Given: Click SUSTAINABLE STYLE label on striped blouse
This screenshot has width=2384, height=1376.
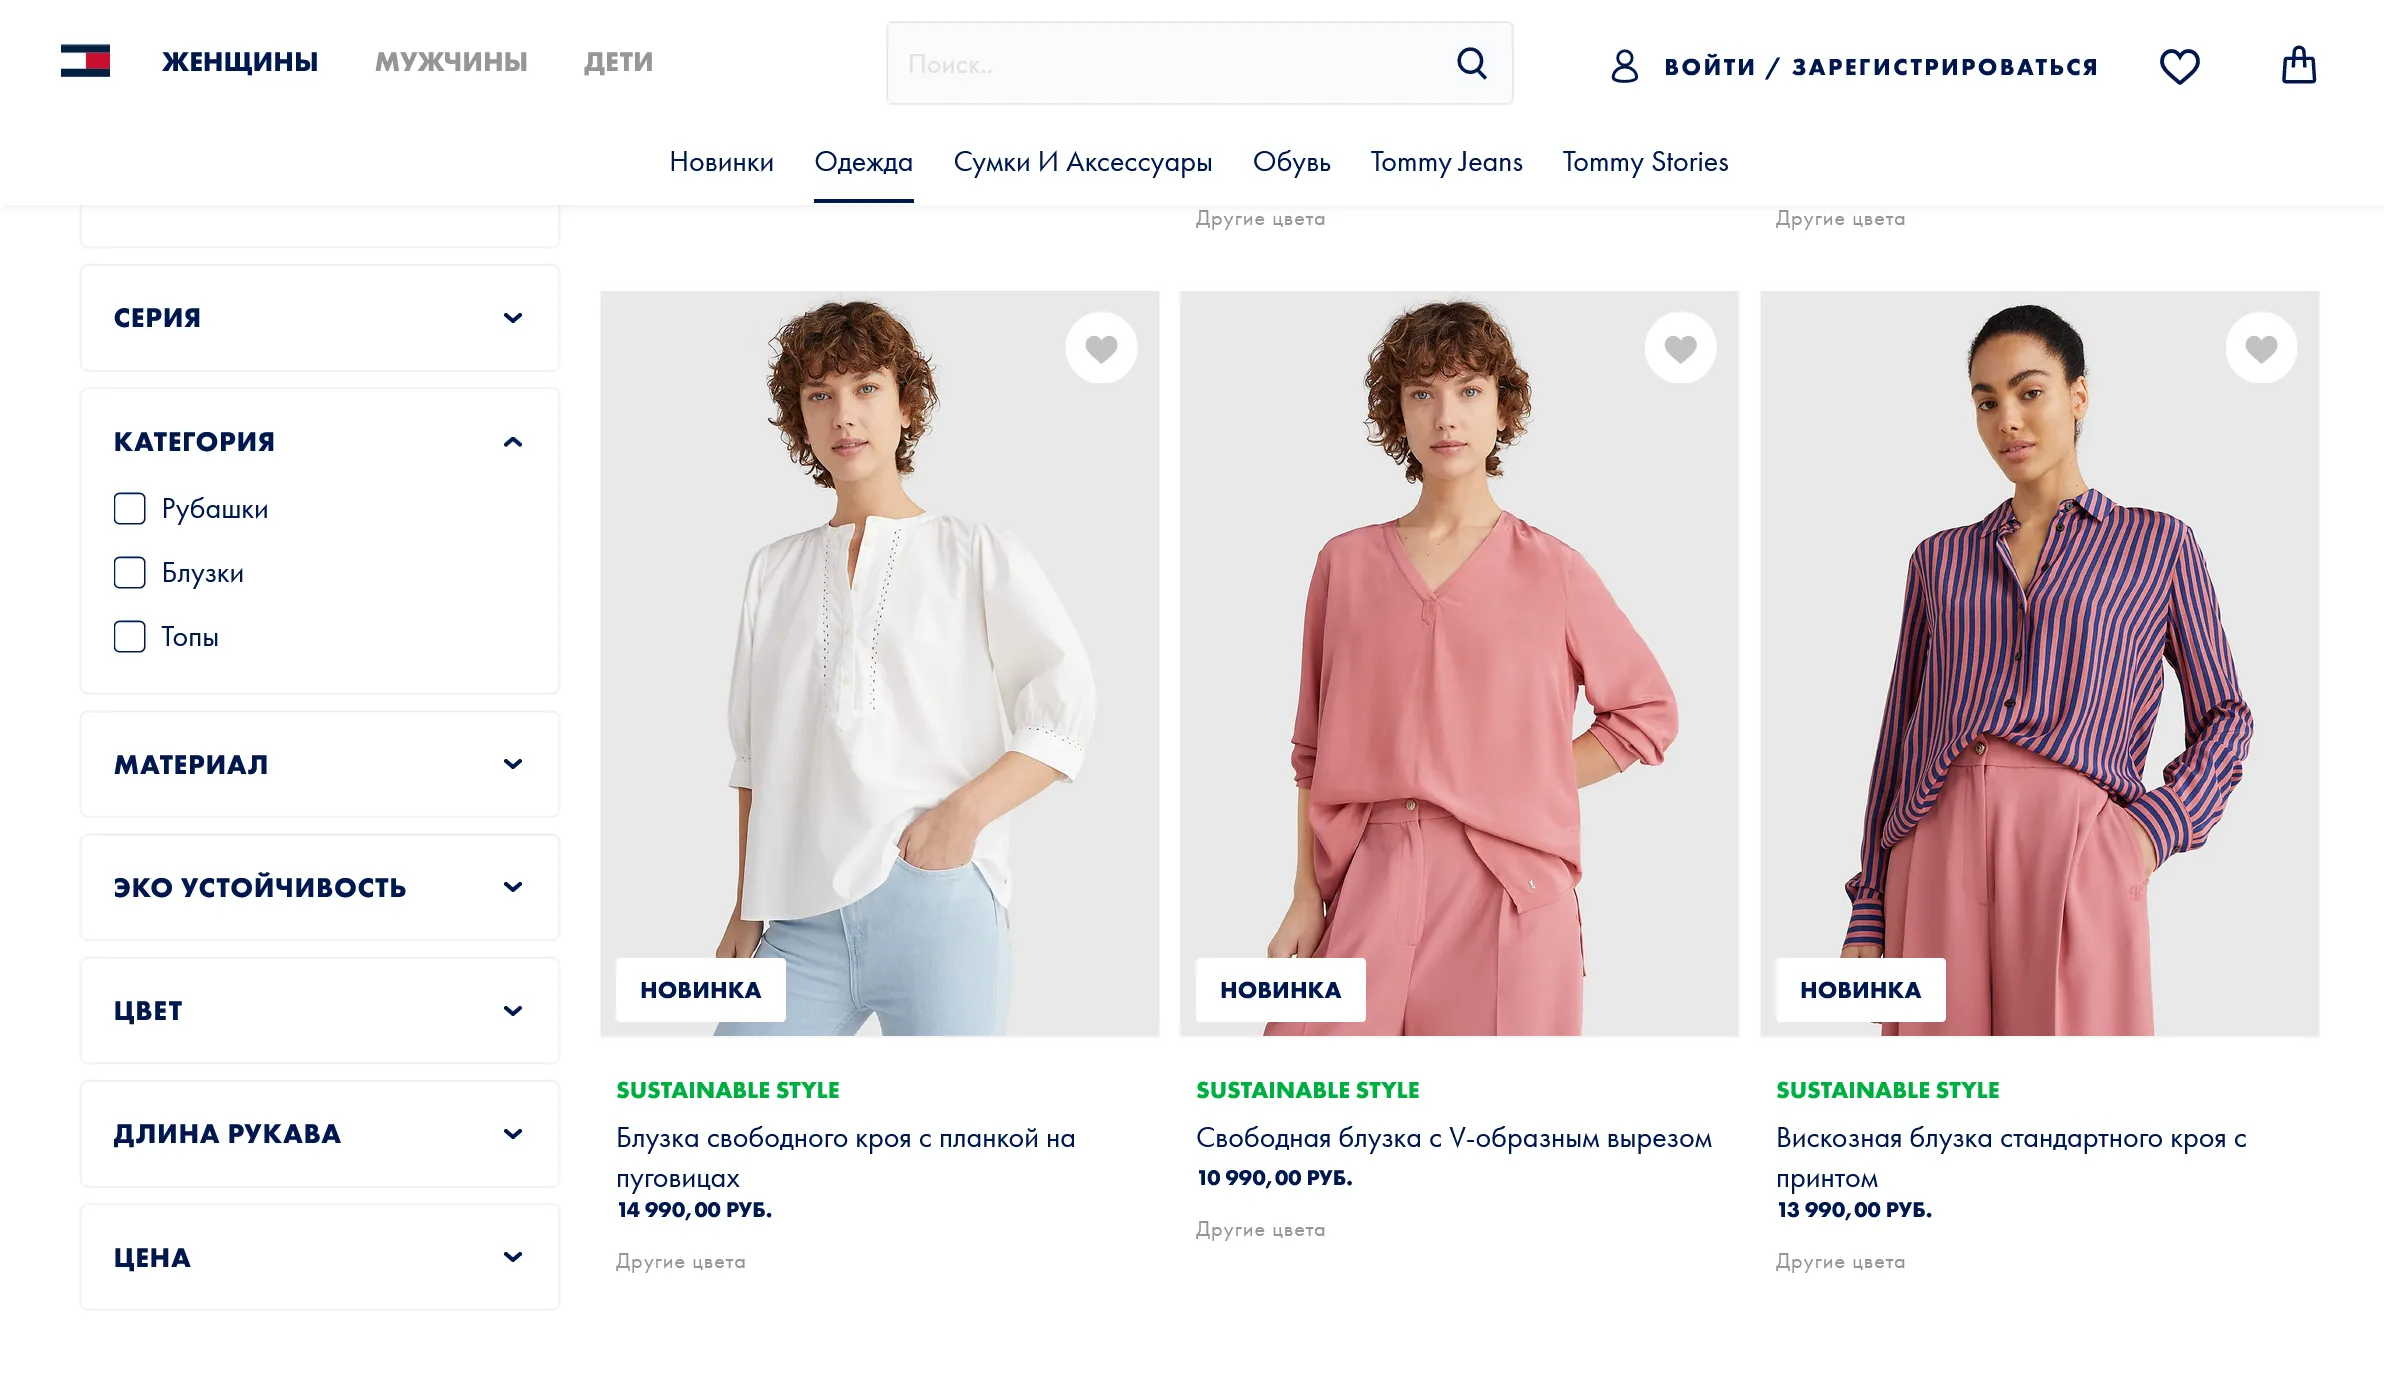Looking at the screenshot, I should coord(1888,1090).
